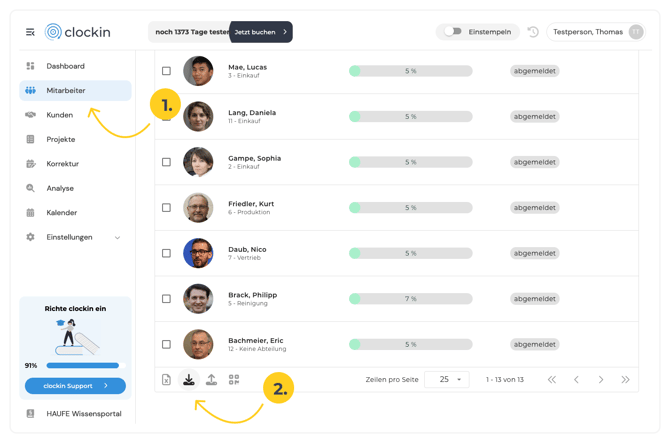
Task: Click the Jetzt buchen button
Action: (261, 32)
